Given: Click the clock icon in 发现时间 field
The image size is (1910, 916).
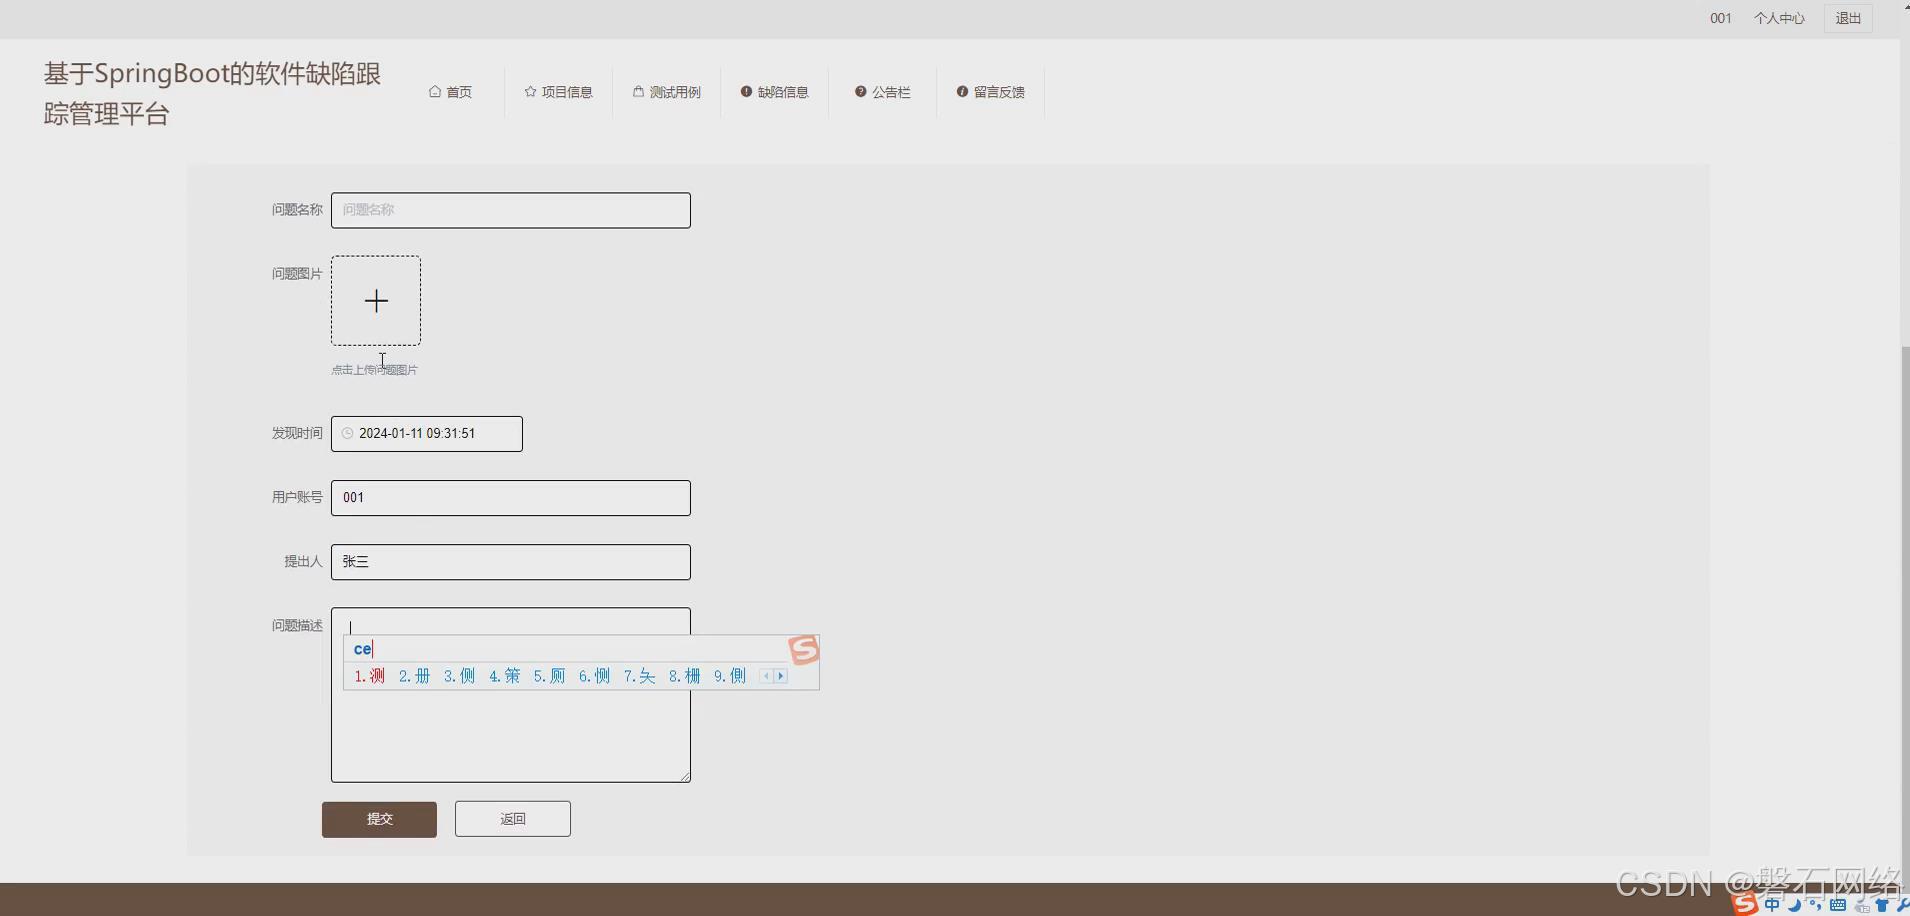Looking at the screenshot, I should coord(346,433).
